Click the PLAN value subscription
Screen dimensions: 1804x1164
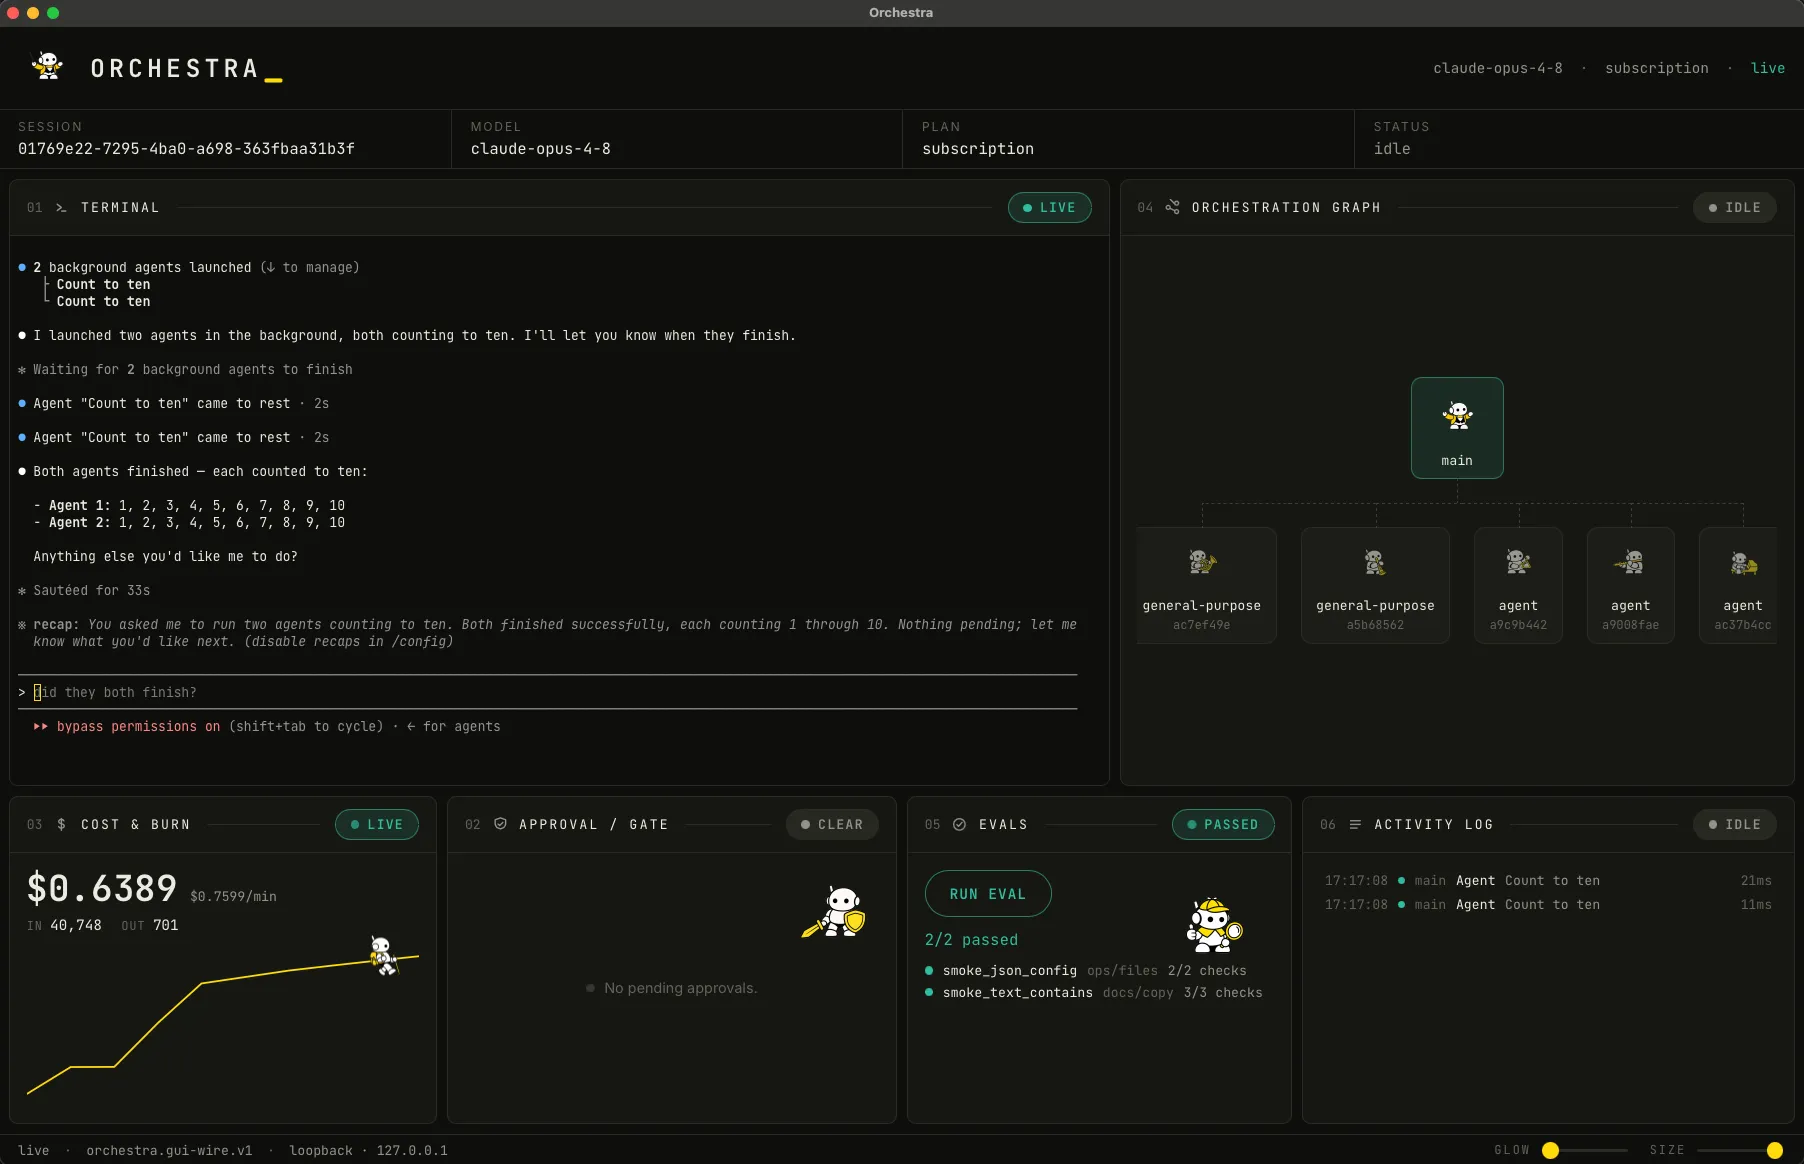coord(978,149)
